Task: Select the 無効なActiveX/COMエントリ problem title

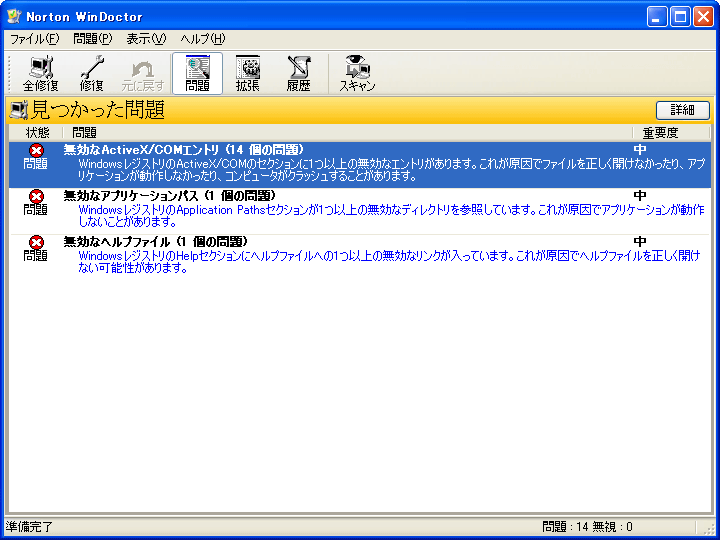Action: [184, 150]
